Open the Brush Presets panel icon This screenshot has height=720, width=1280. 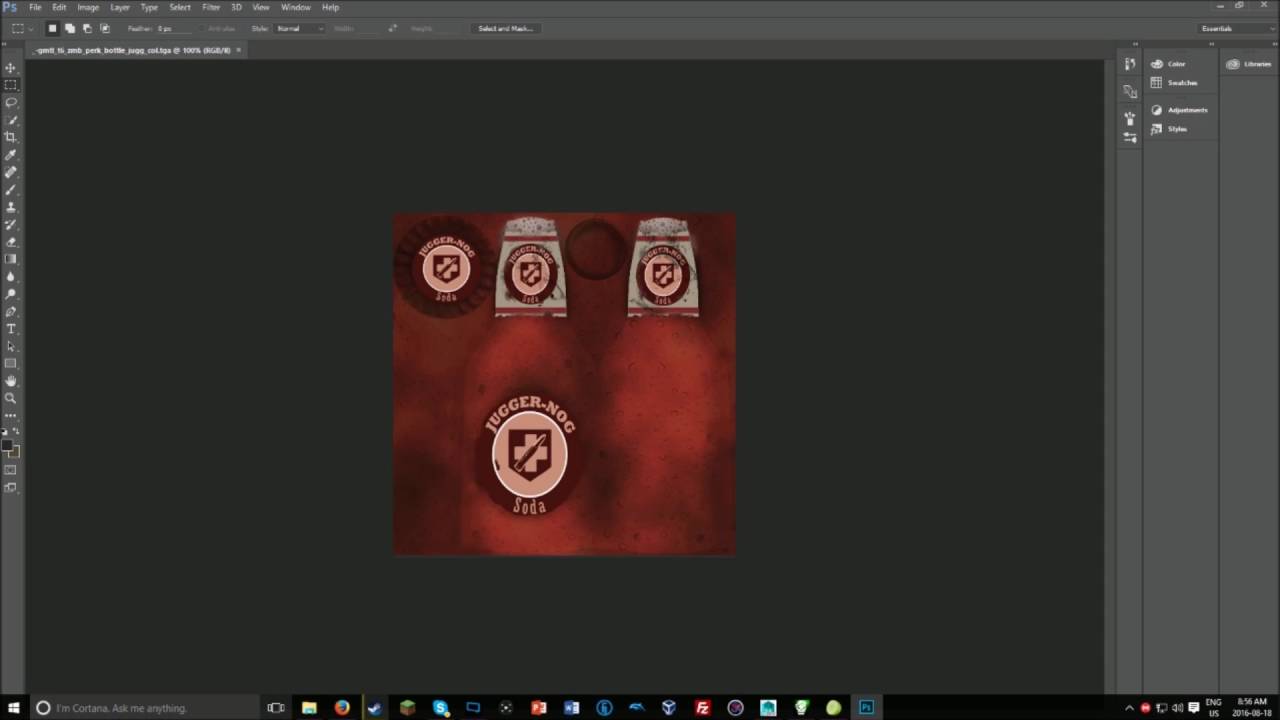[x=1130, y=118]
